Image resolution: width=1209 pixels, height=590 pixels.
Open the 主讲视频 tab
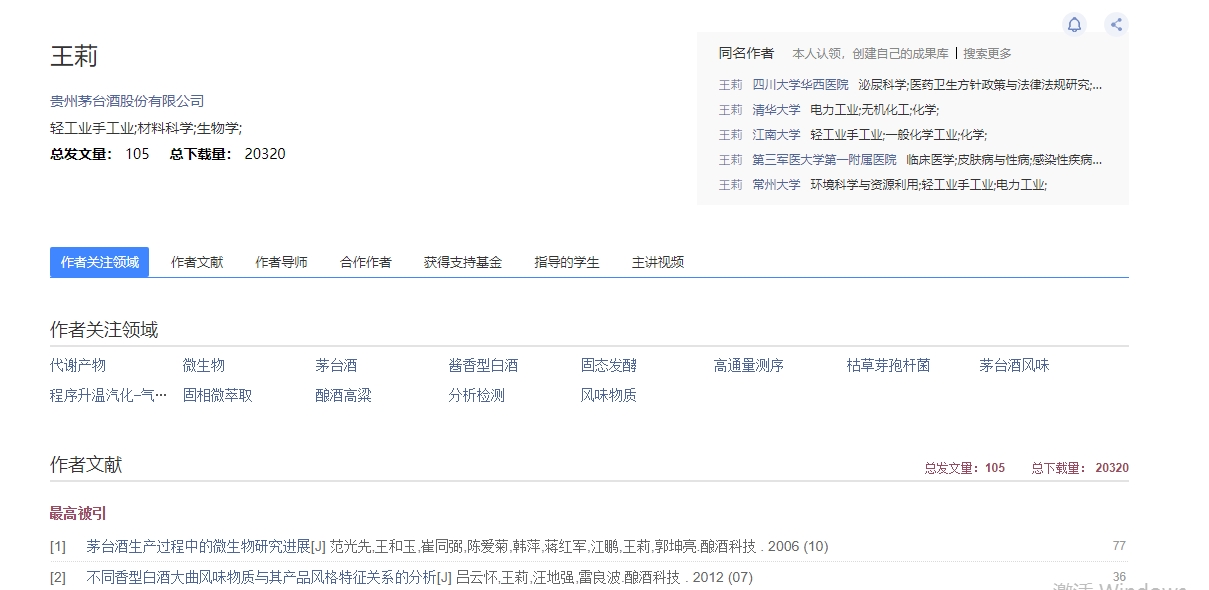(657, 262)
